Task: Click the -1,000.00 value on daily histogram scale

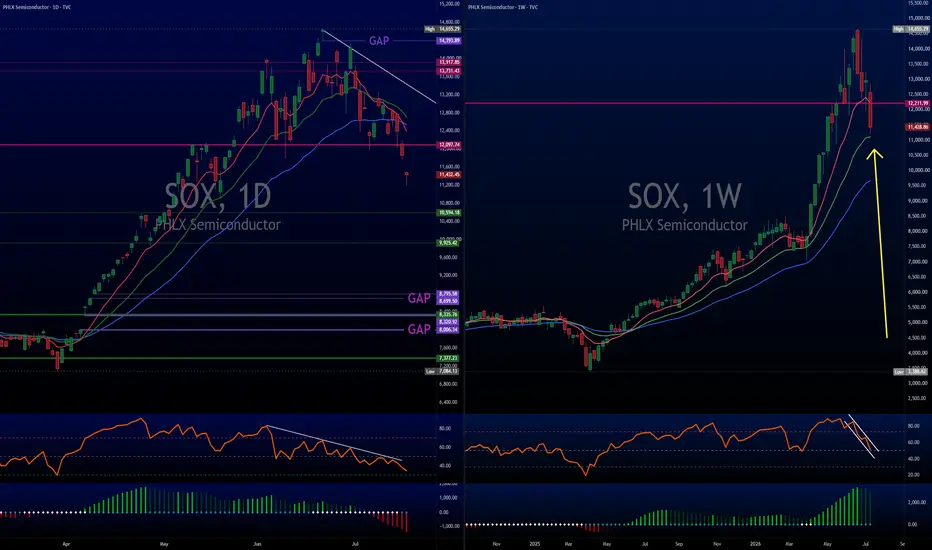Action: 449,526
